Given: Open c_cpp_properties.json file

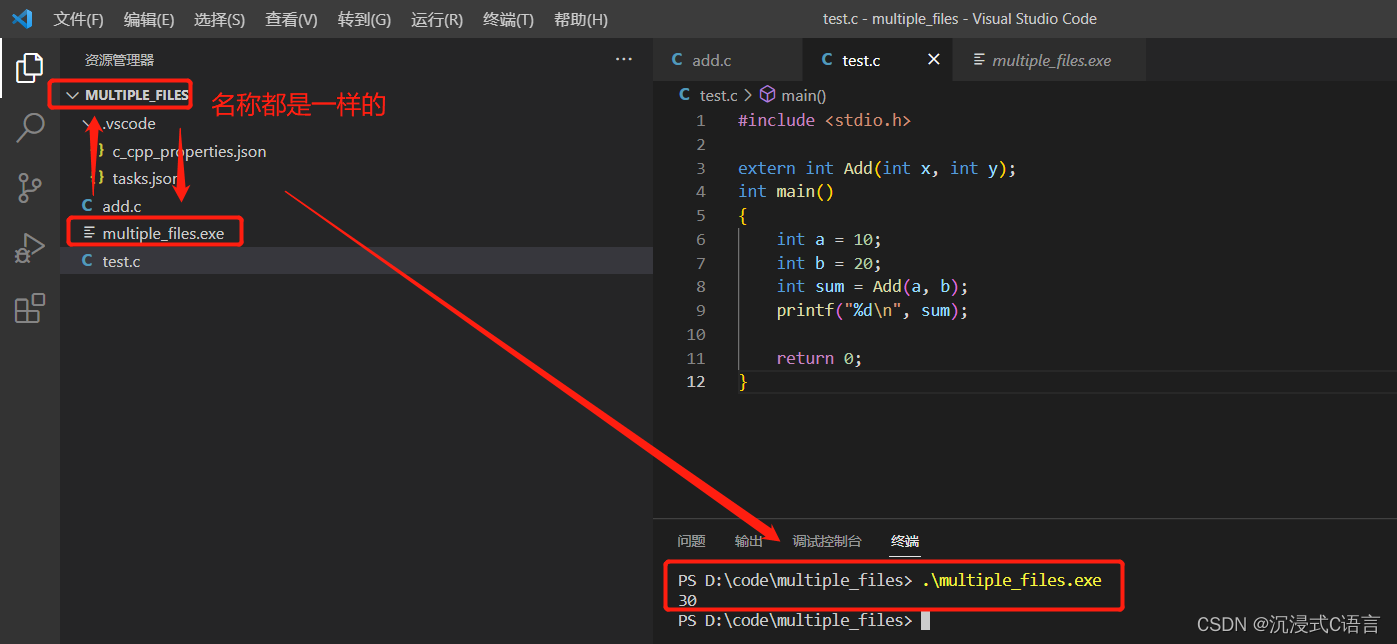Looking at the screenshot, I should [189, 152].
